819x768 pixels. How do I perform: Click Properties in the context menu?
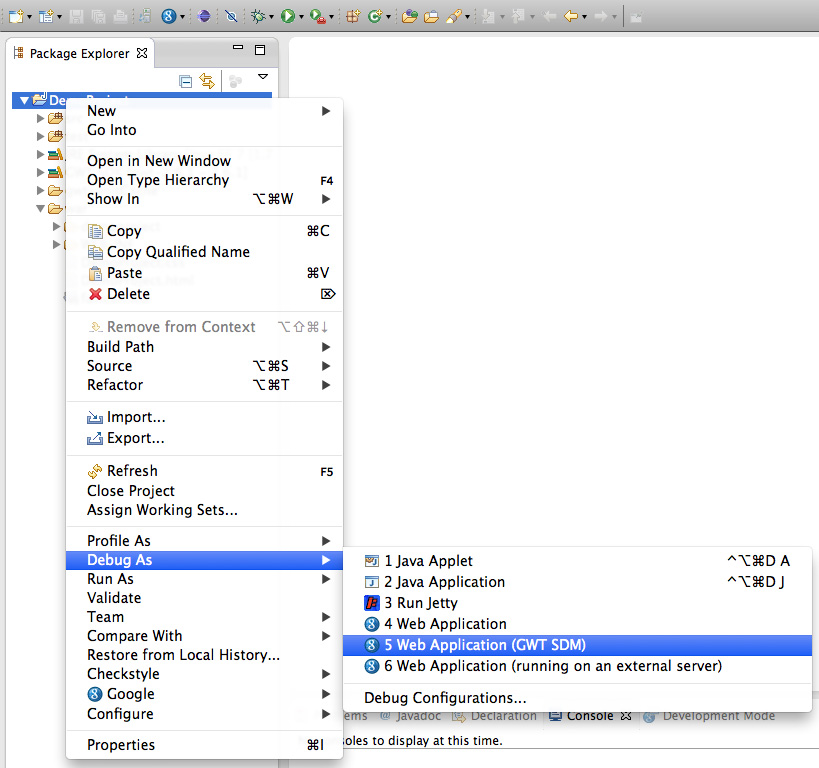pyautogui.click(x=121, y=745)
